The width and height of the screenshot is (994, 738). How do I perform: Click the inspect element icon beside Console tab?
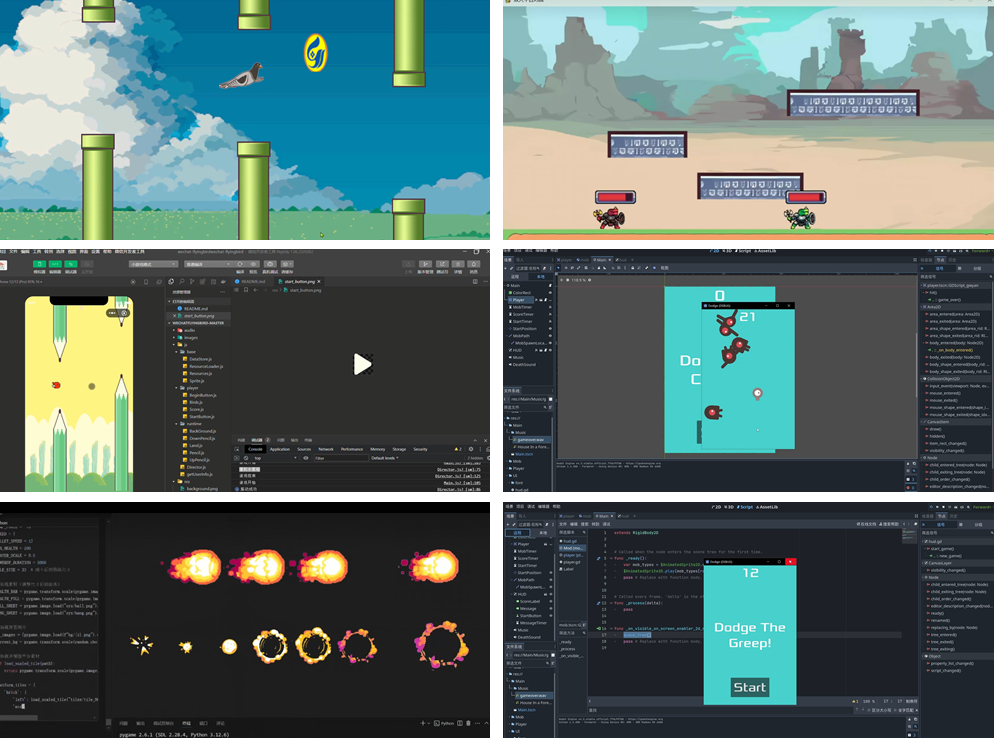pos(237,449)
